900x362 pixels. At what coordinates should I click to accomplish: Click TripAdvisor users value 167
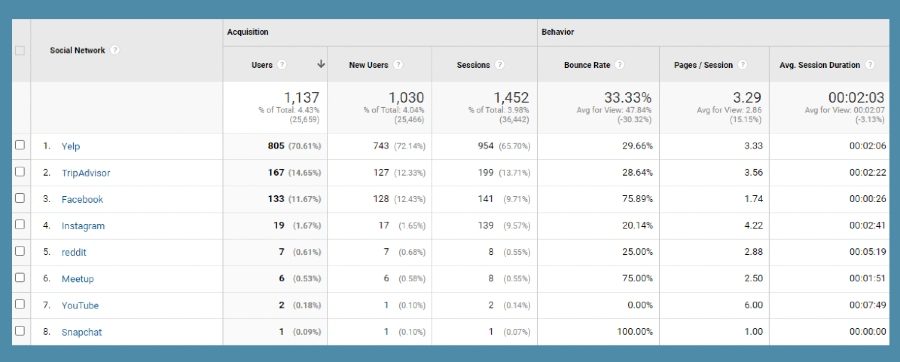click(276, 173)
